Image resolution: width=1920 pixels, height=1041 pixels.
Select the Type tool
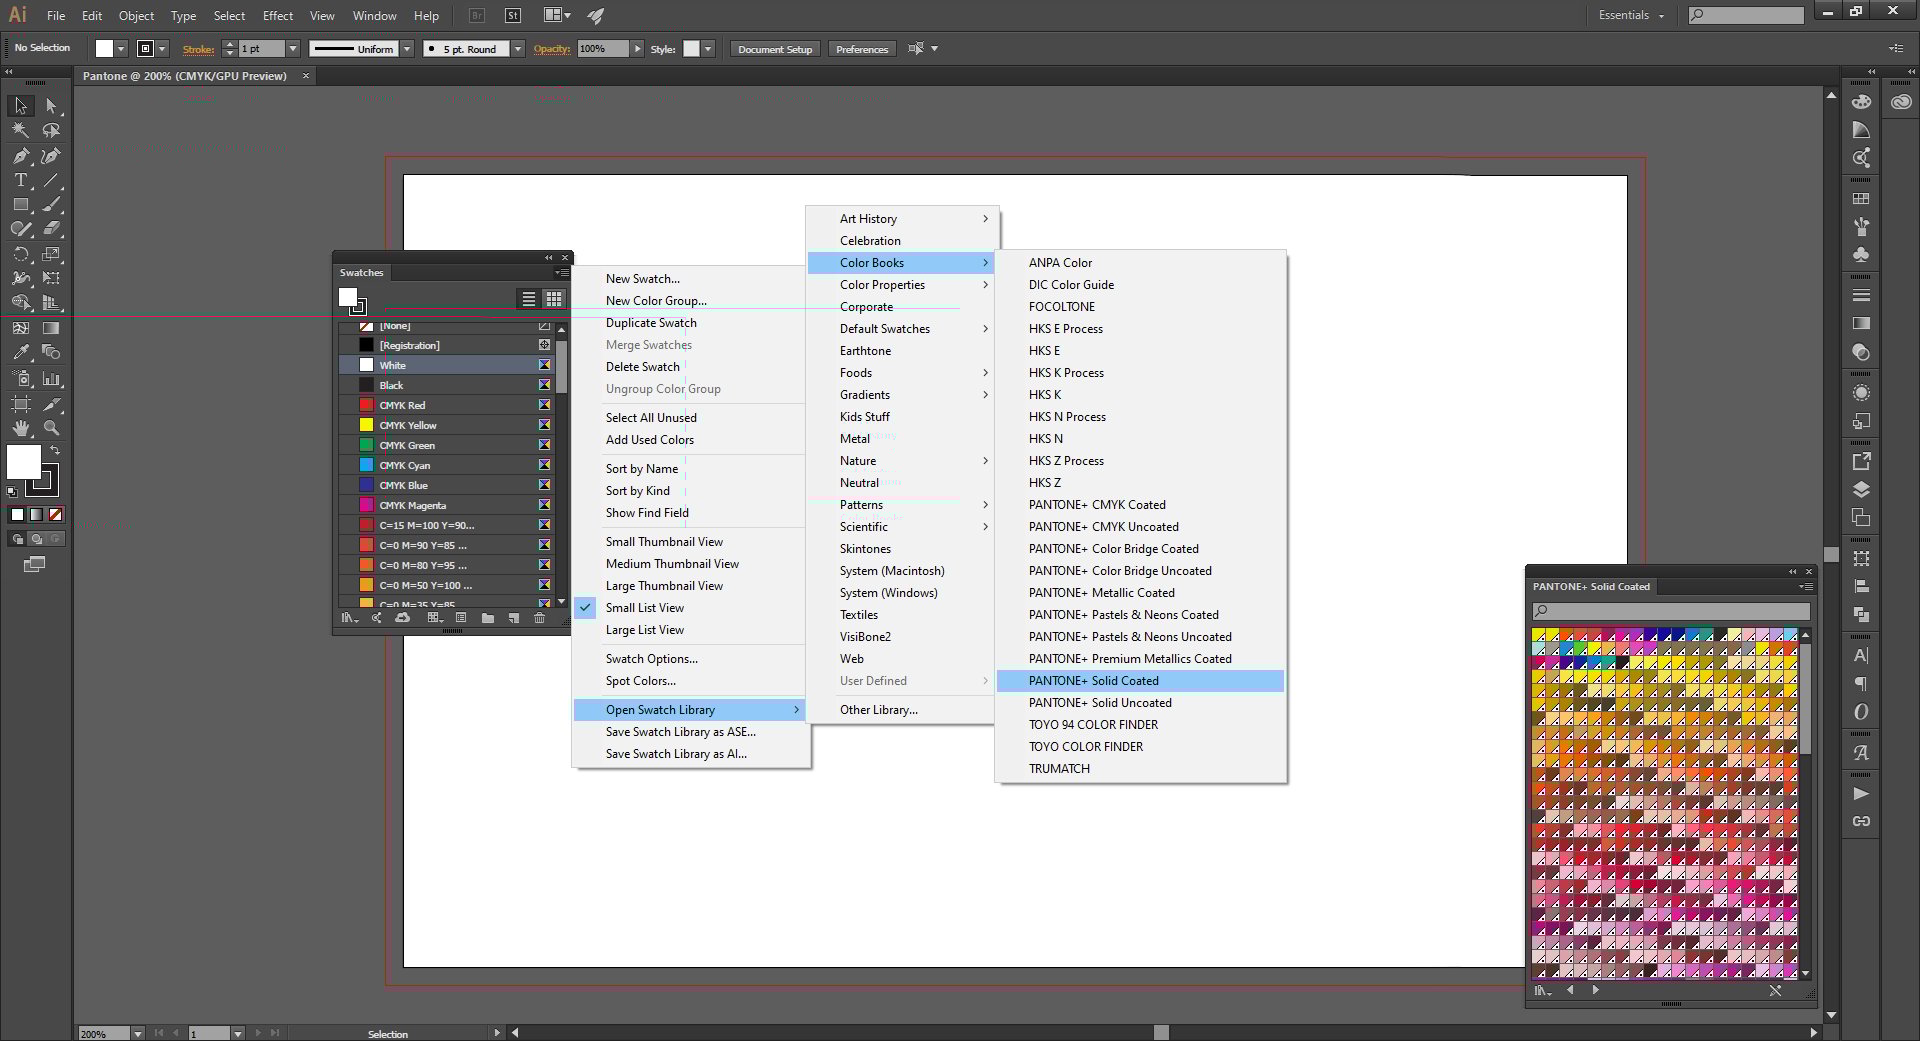(x=20, y=180)
